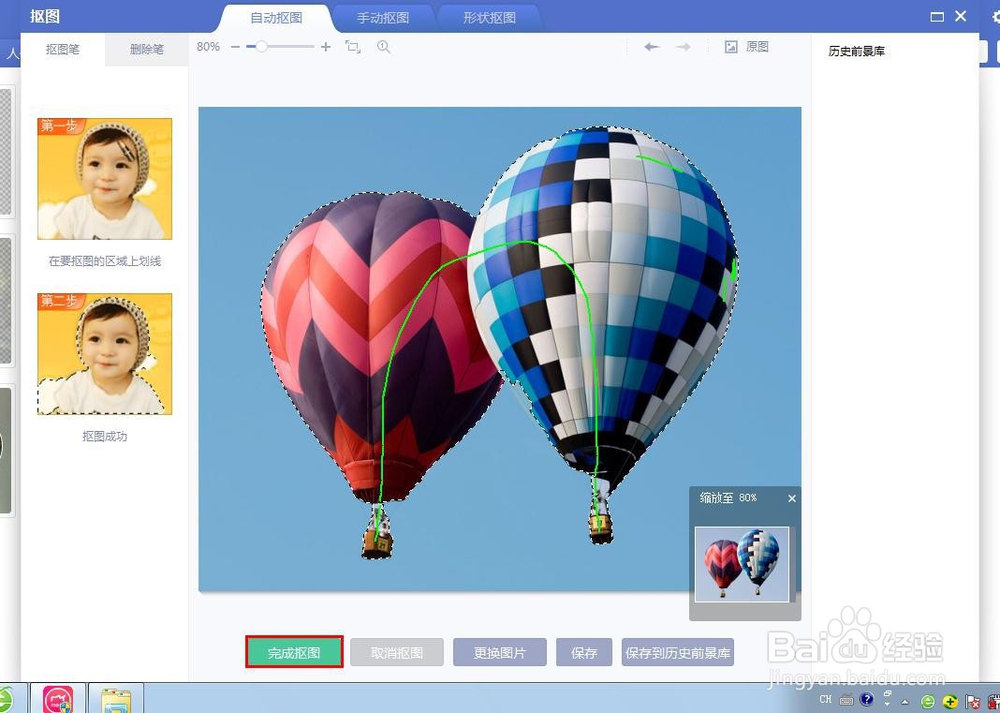Switch to the 形状抠图 tab
This screenshot has width=1000, height=713.
pyautogui.click(x=489, y=17)
